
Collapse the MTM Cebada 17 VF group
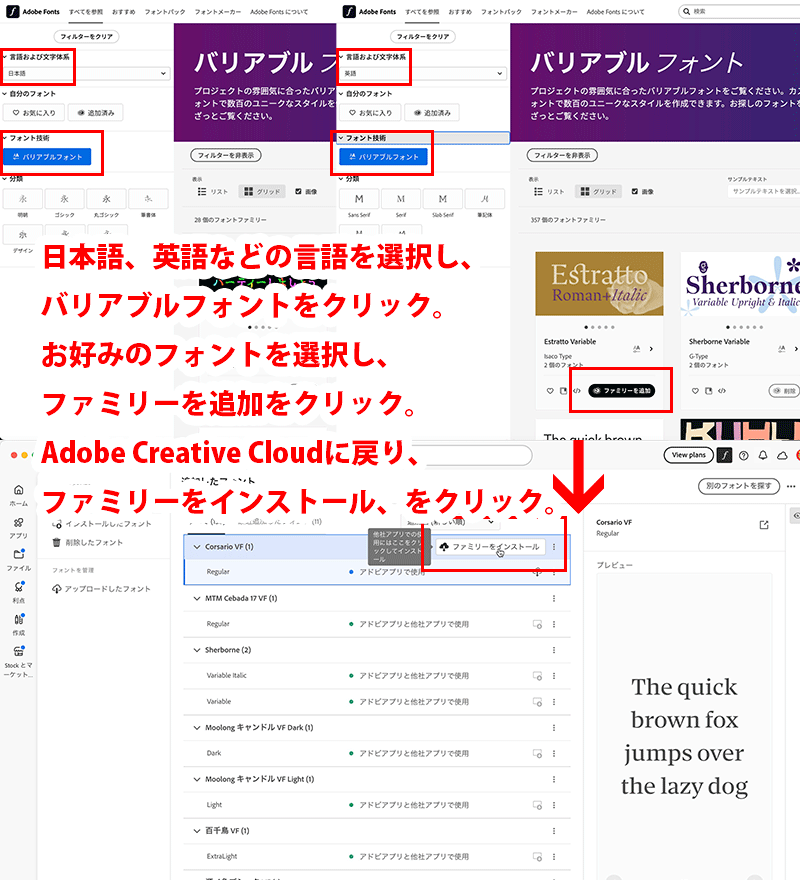[x=196, y=599]
